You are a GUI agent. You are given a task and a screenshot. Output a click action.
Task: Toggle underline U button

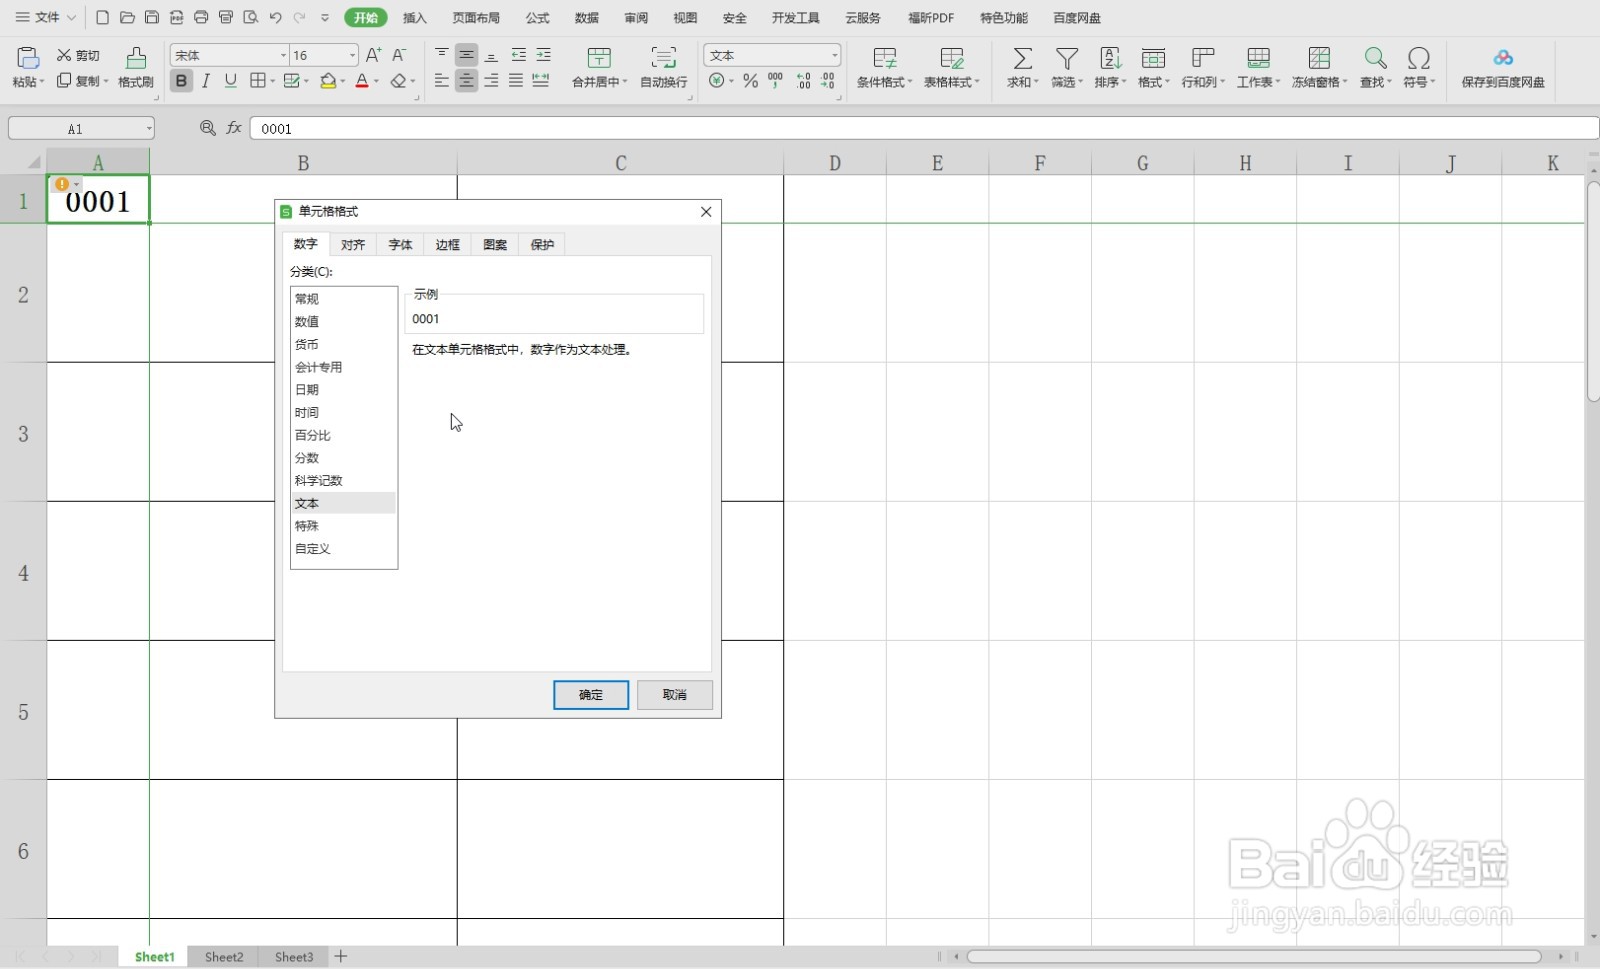tap(231, 81)
